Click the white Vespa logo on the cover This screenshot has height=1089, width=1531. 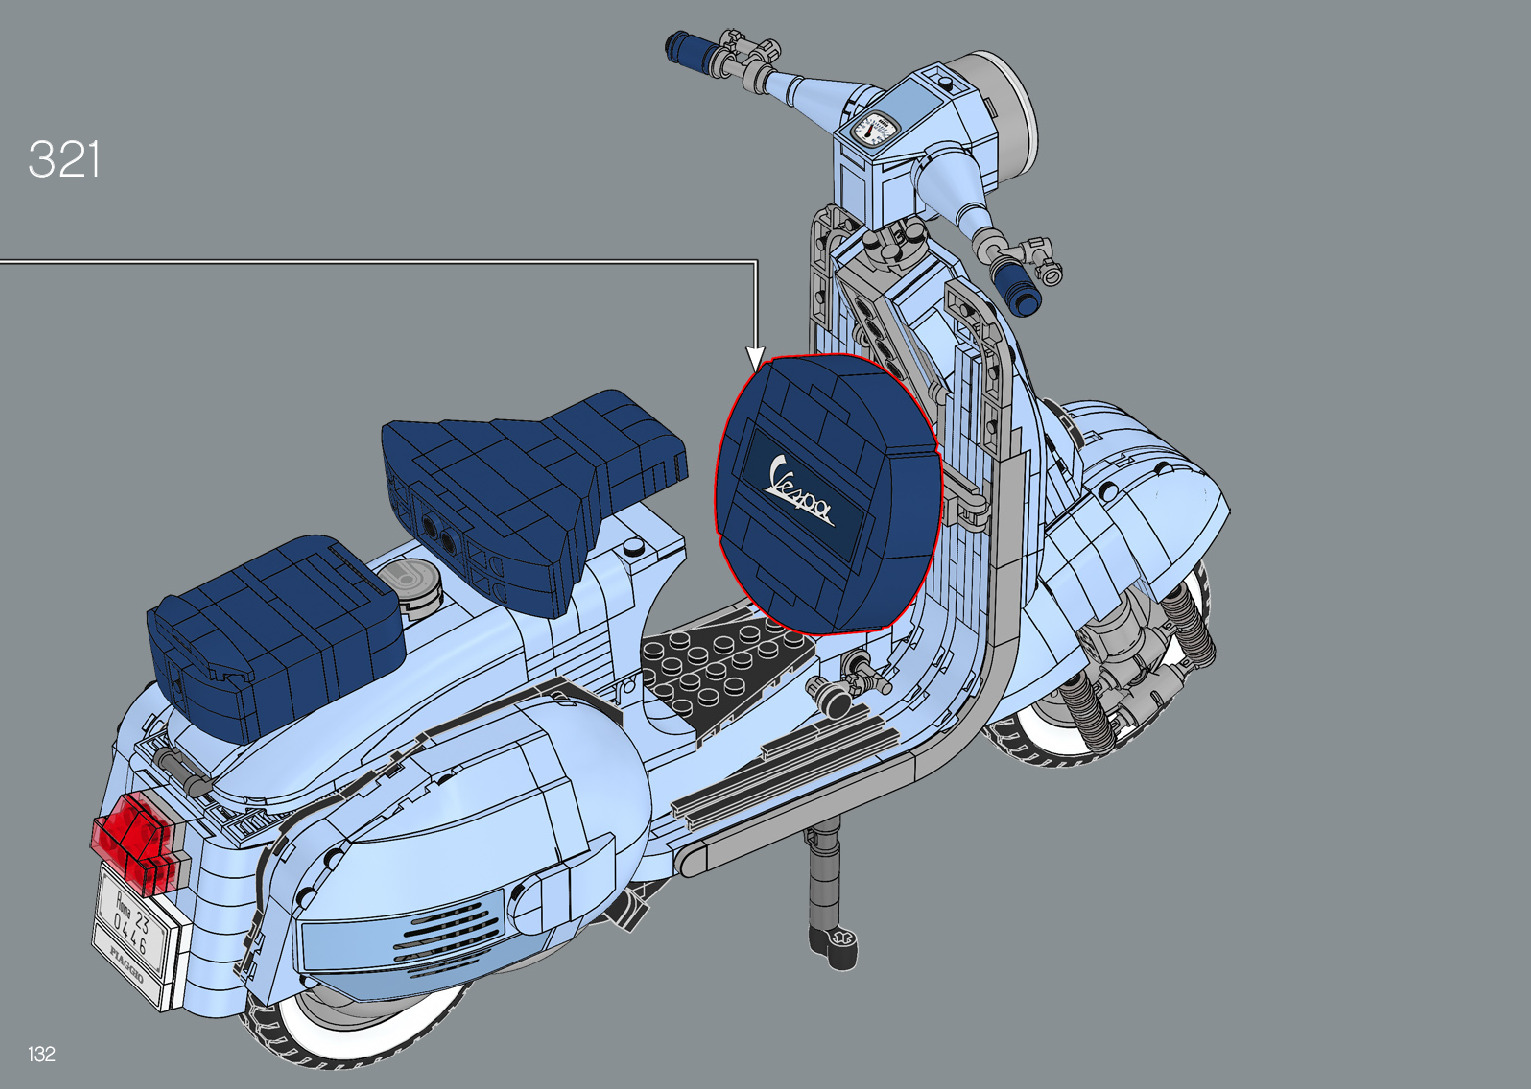[797, 491]
